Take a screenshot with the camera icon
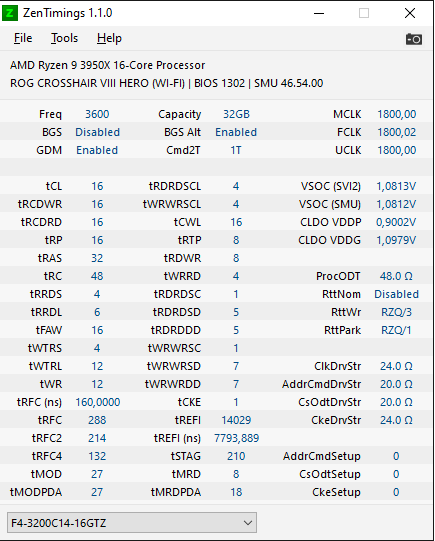The image size is (435, 541). pos(414,39)
